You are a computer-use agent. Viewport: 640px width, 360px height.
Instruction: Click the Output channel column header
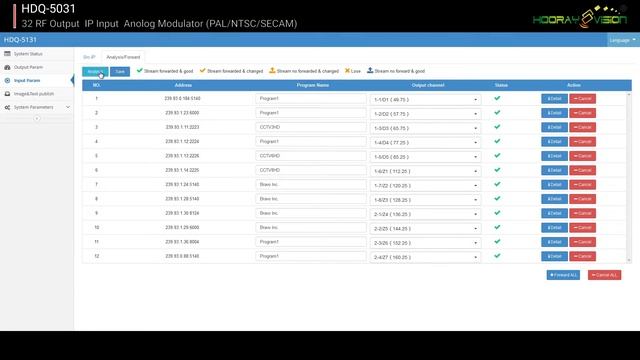tap(428, 85)
